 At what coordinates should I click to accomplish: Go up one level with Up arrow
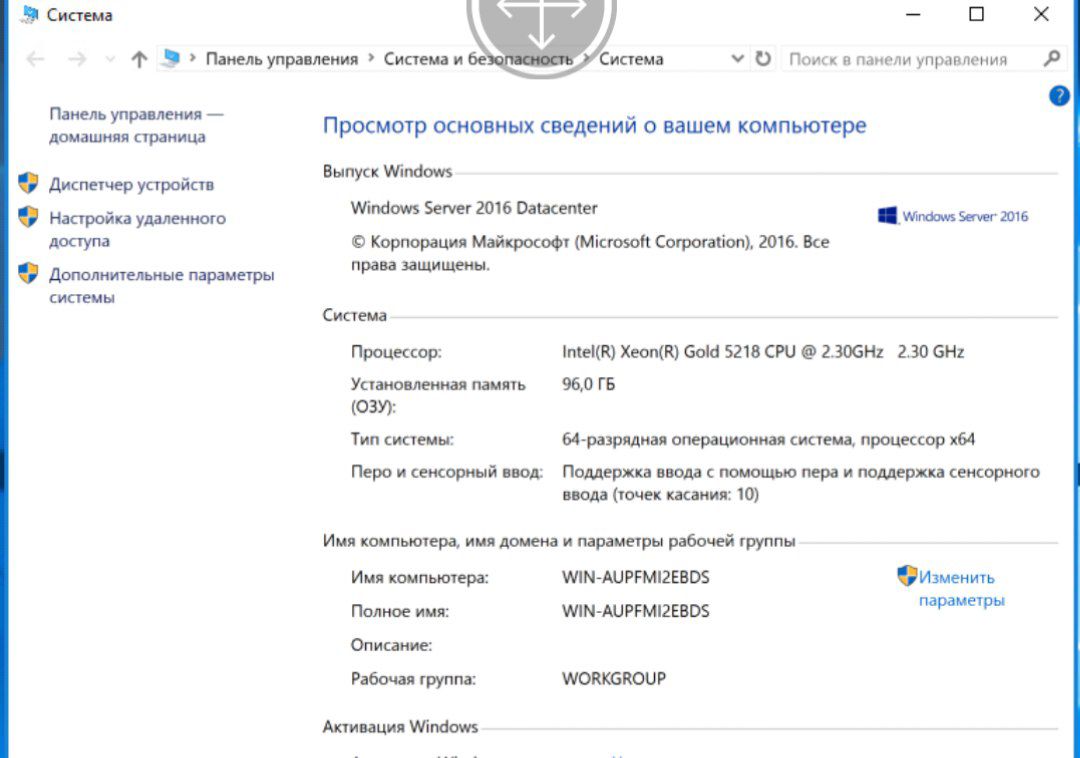[139, 59]
